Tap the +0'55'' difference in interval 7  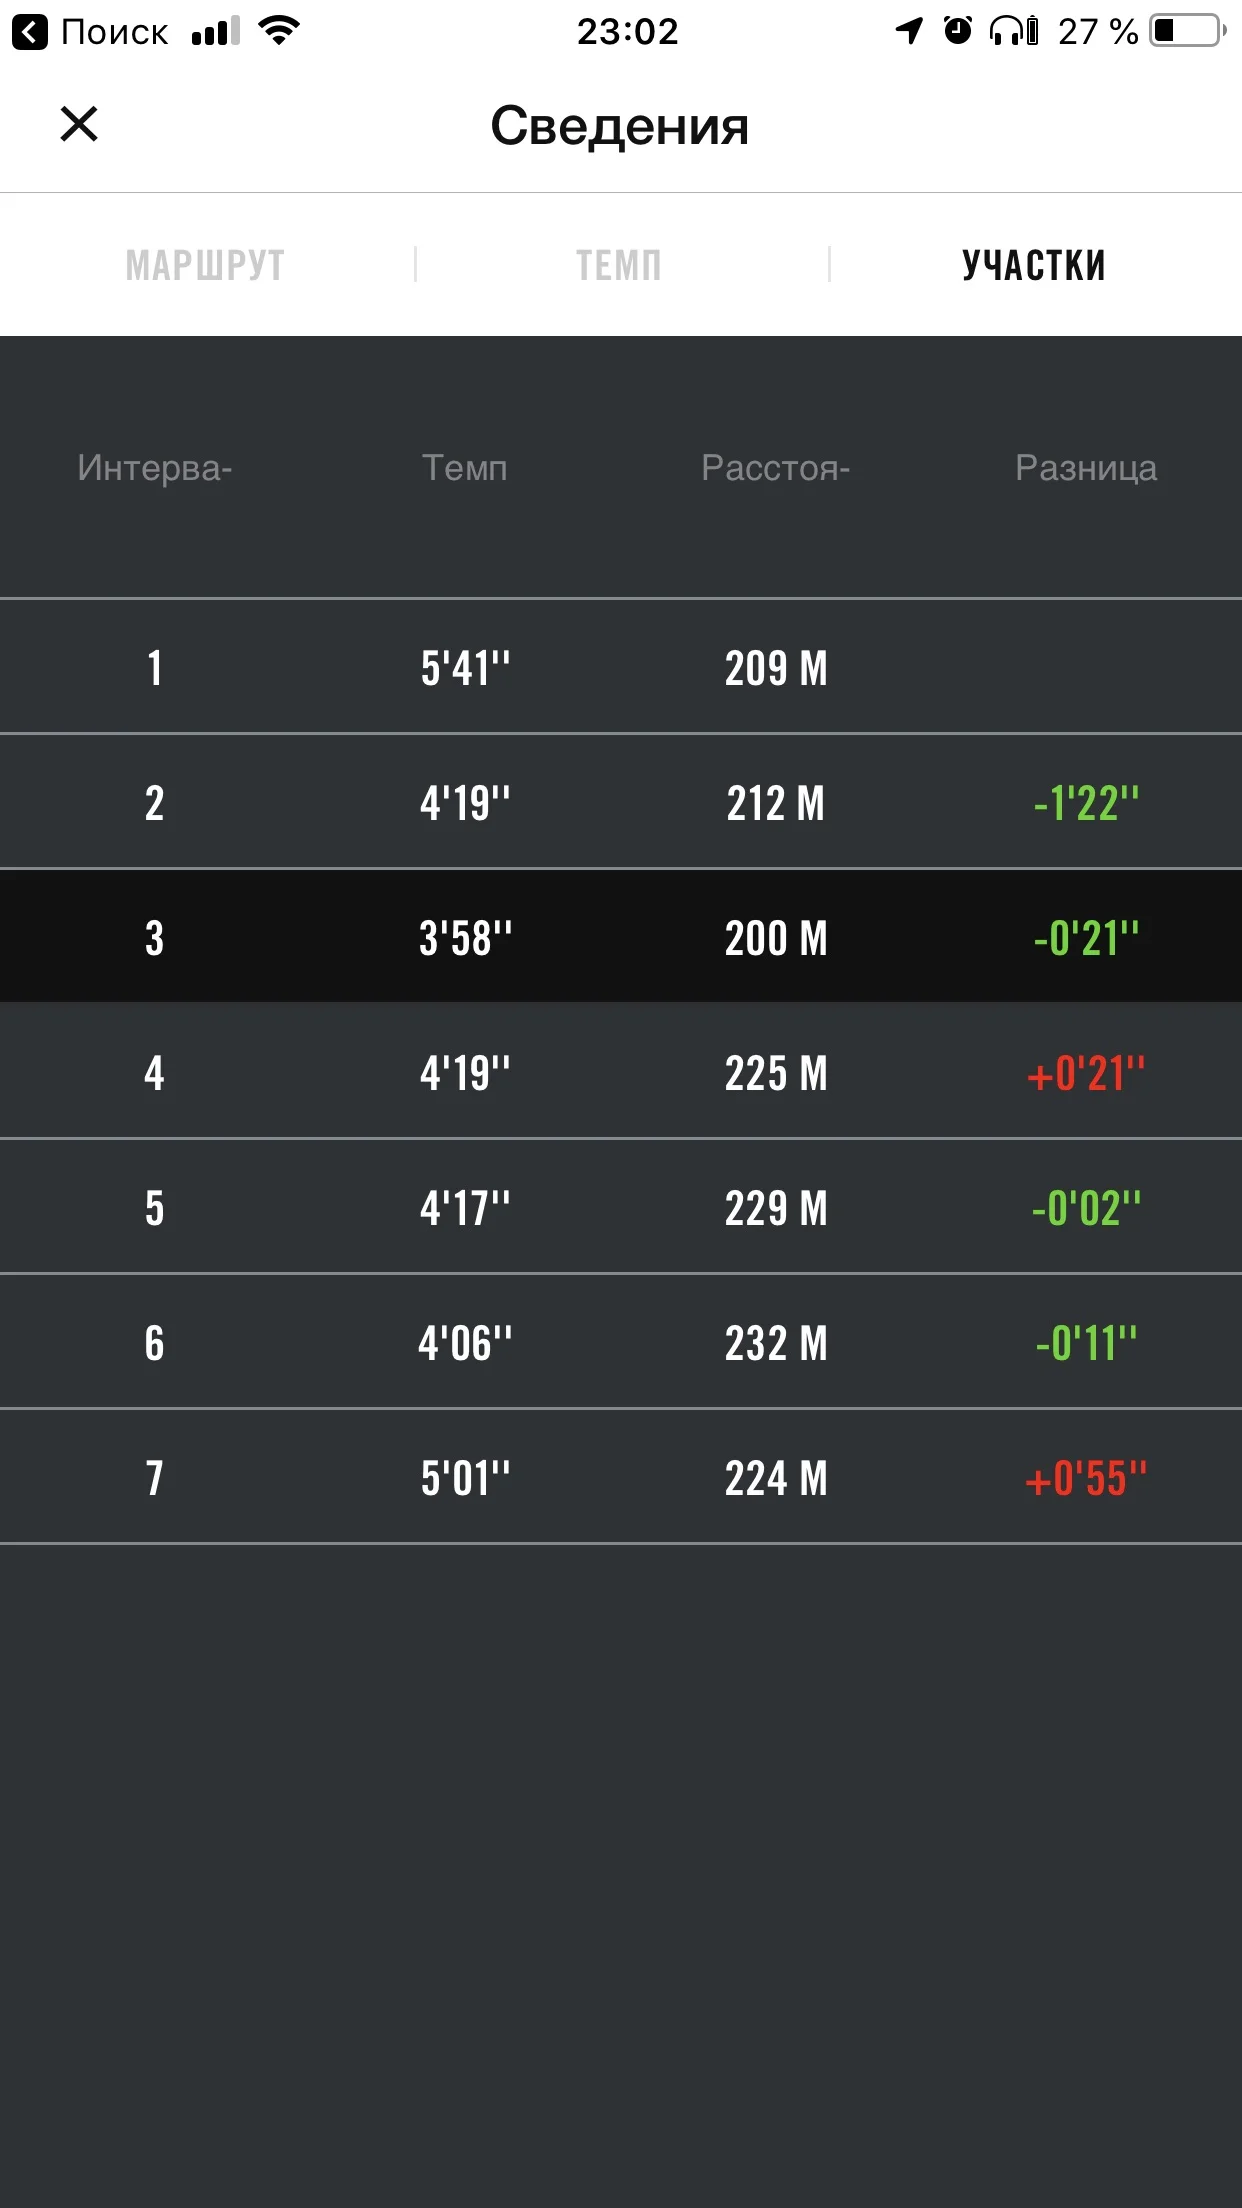coord(1086,1478)
